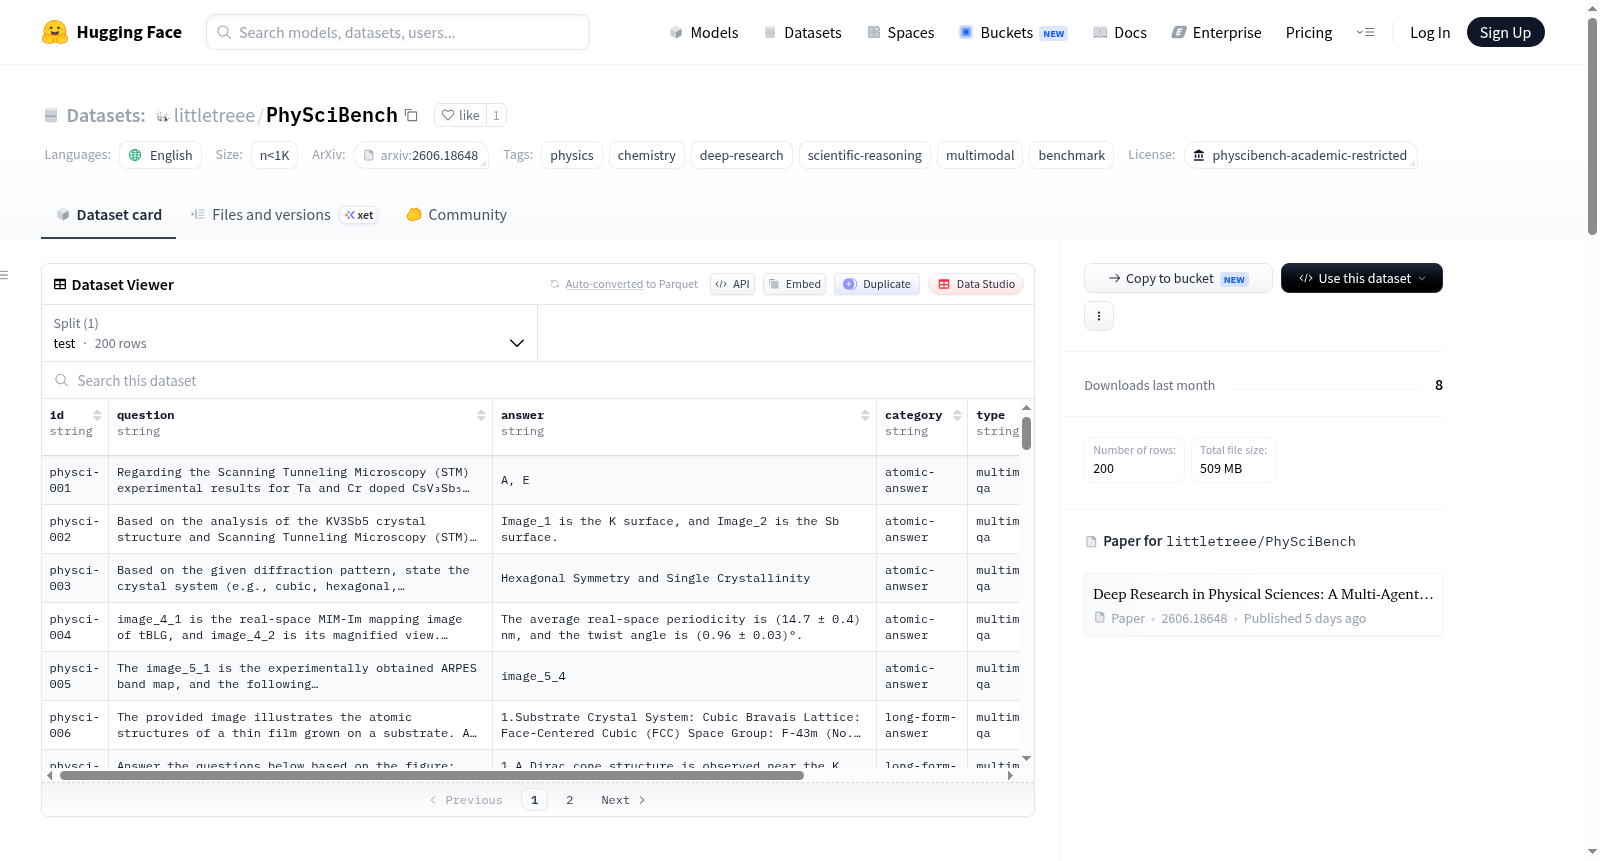Open the Docs page

pyautogui.click(x=1119, y=32)
